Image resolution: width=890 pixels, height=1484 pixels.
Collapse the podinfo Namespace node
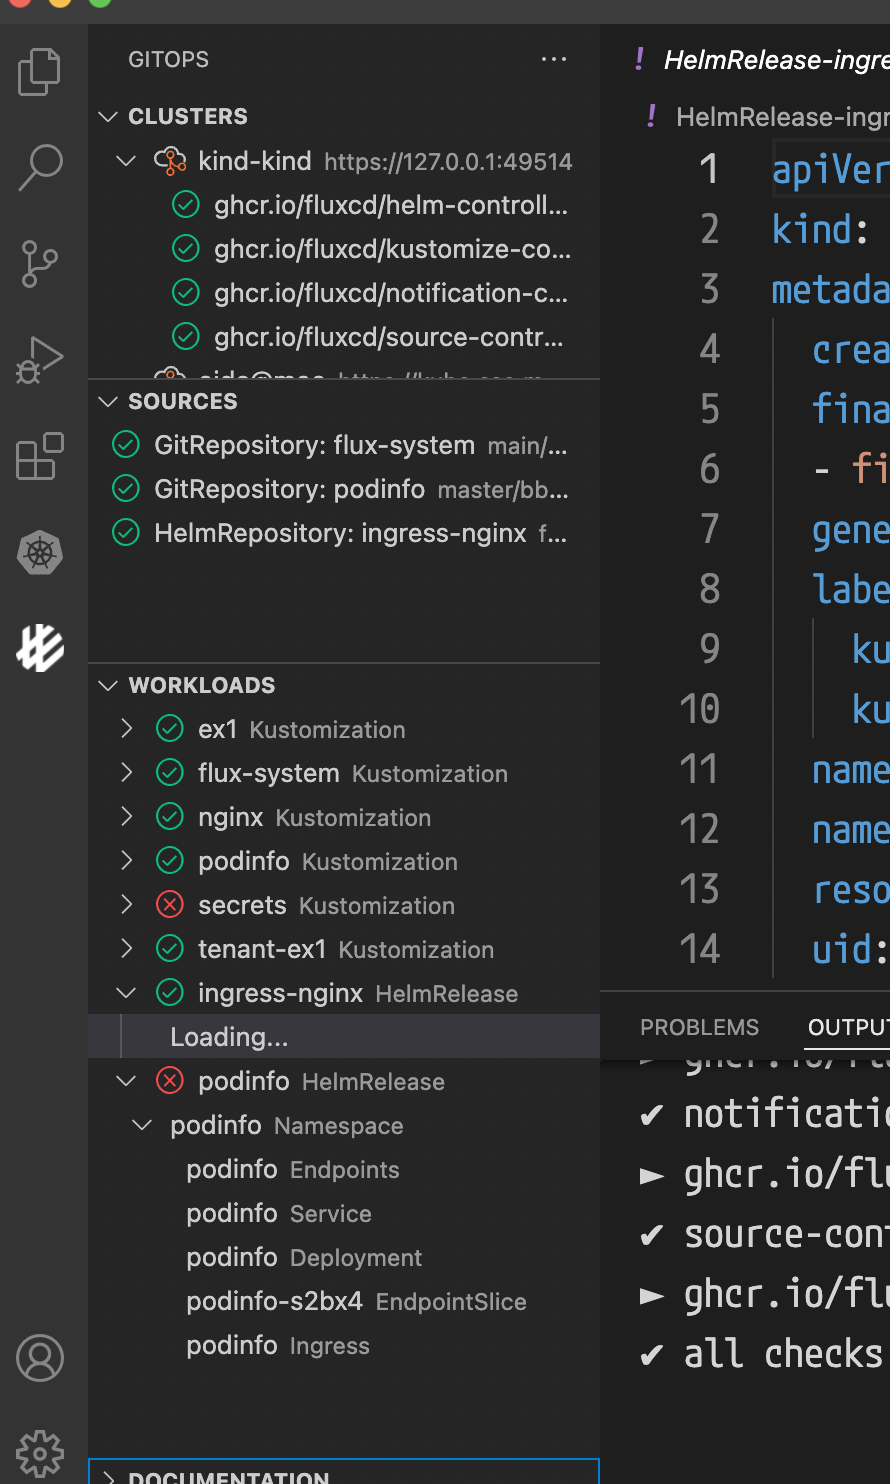(x=141, y=1125)
